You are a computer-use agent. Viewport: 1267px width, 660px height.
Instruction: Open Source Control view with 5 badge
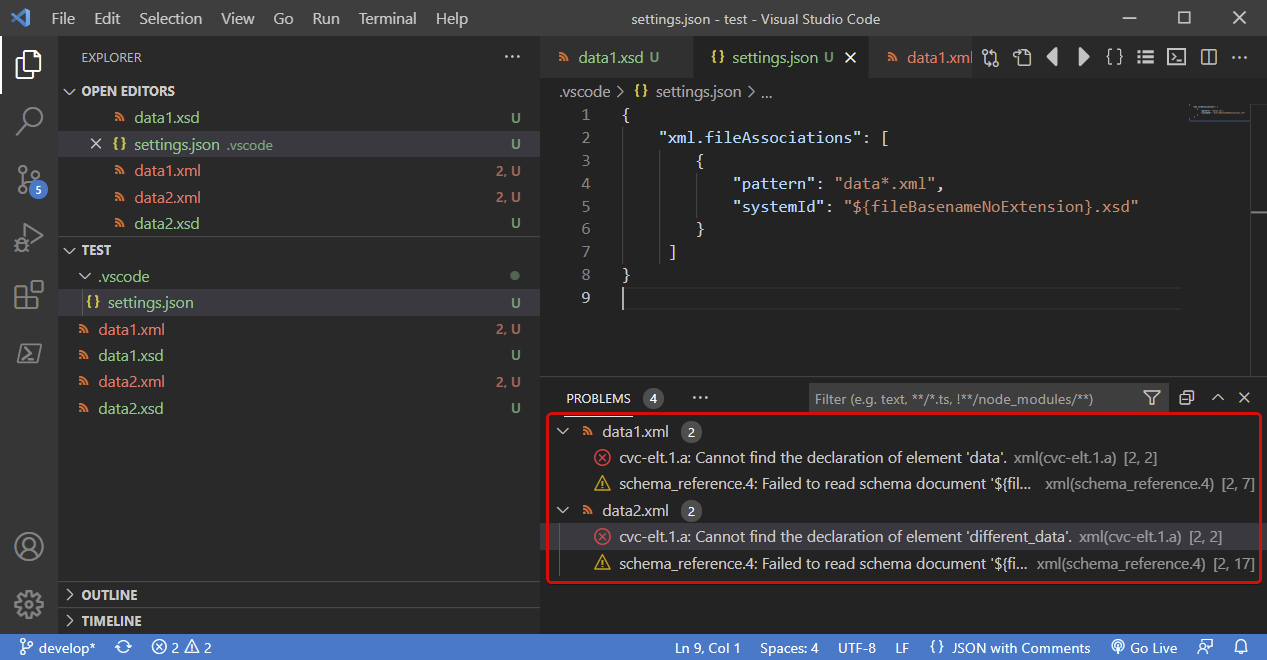pyautogui.click(x=29, y=180)
